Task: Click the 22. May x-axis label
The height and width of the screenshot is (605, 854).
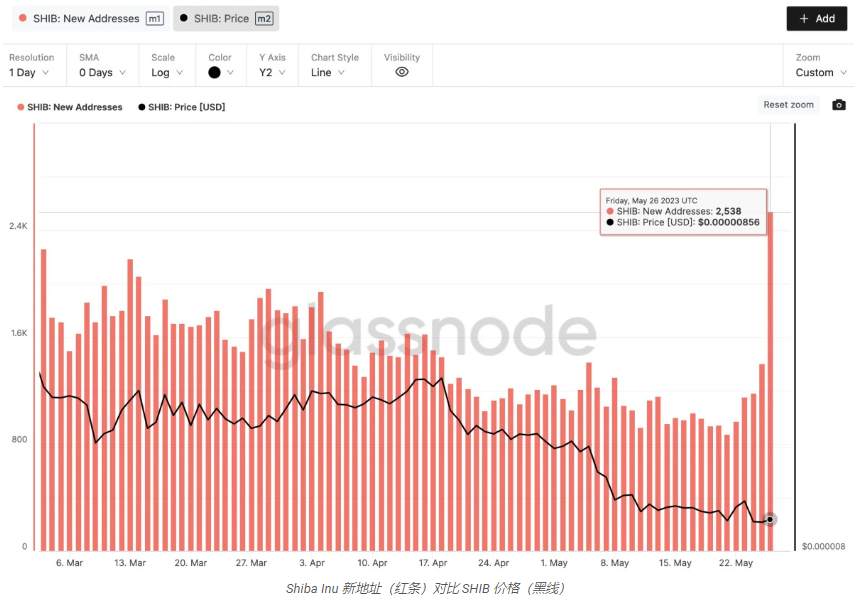Action: point(736,563)
